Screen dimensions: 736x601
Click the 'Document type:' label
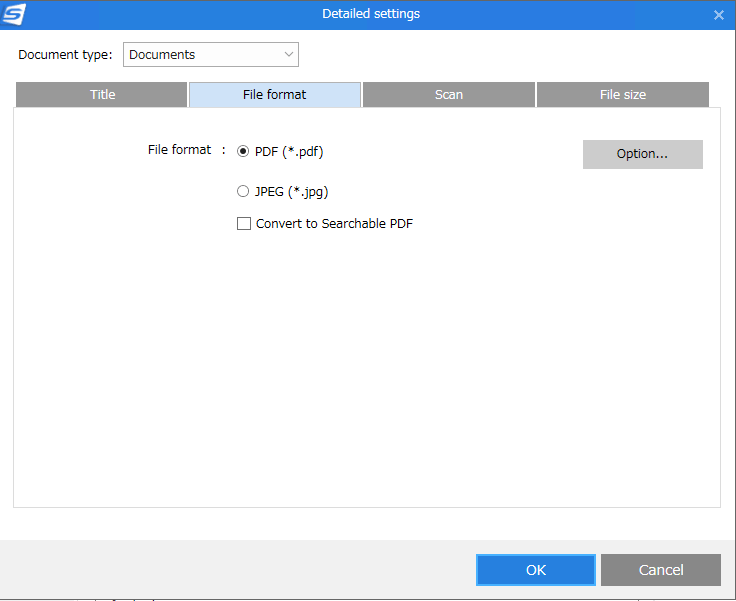[x=65, y=54]
